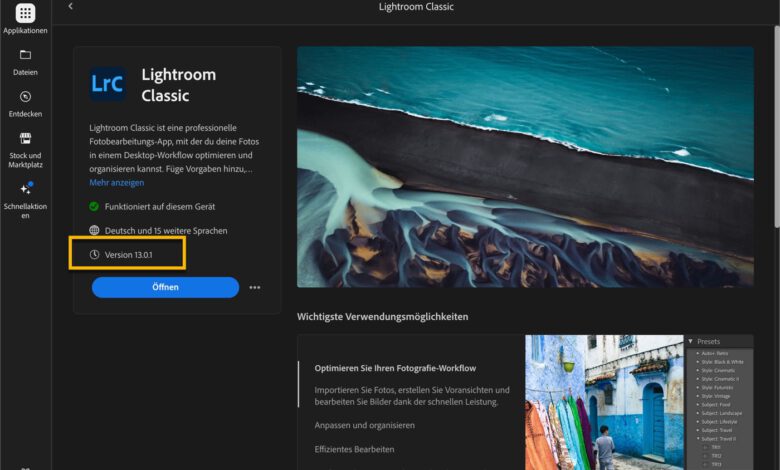The image size is (780, 470).
Task: Click the Lightroom Classic app name heading
Action: [x=179, y=85]
